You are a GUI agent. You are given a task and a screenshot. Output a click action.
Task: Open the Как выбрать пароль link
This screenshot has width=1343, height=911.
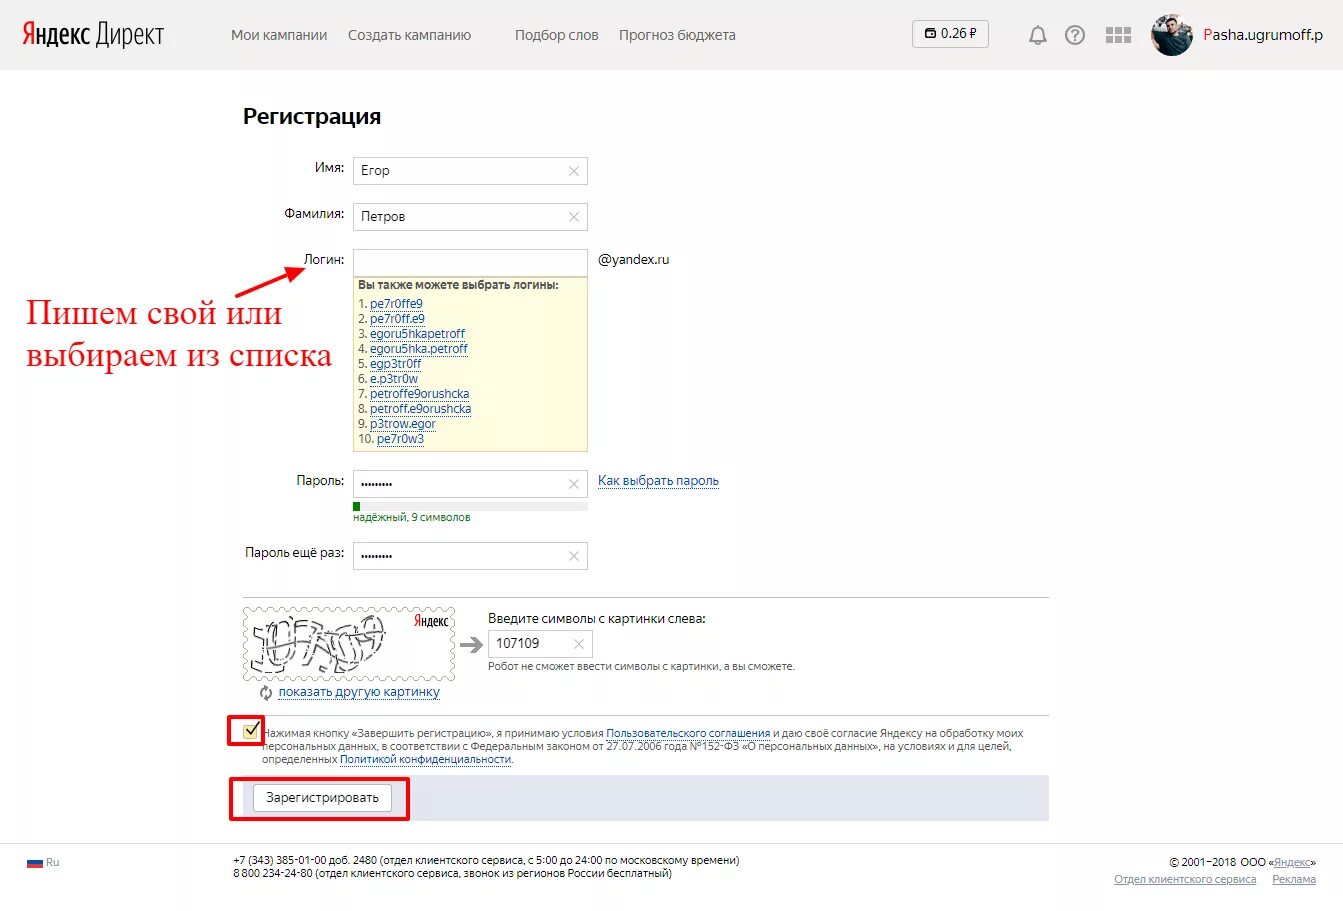point(658,481)
